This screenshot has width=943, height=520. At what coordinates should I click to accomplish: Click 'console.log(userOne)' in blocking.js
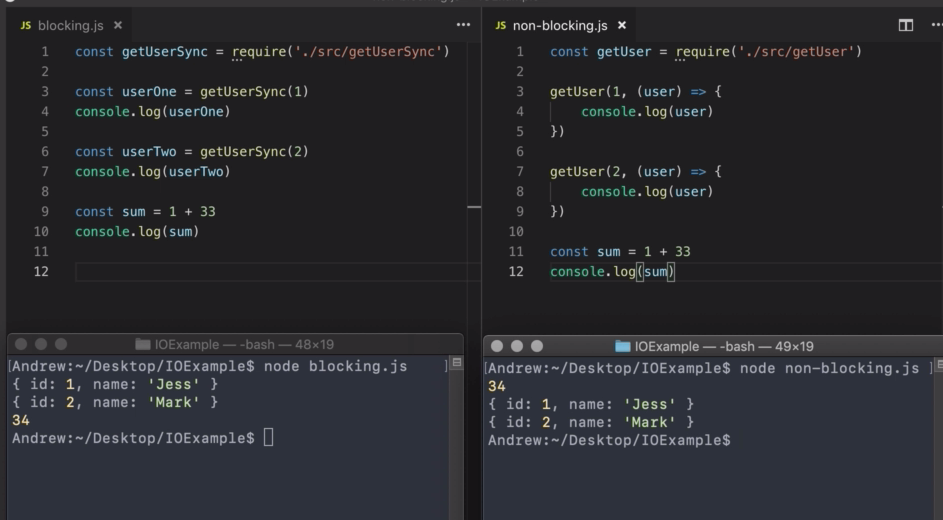coord(153,112)
